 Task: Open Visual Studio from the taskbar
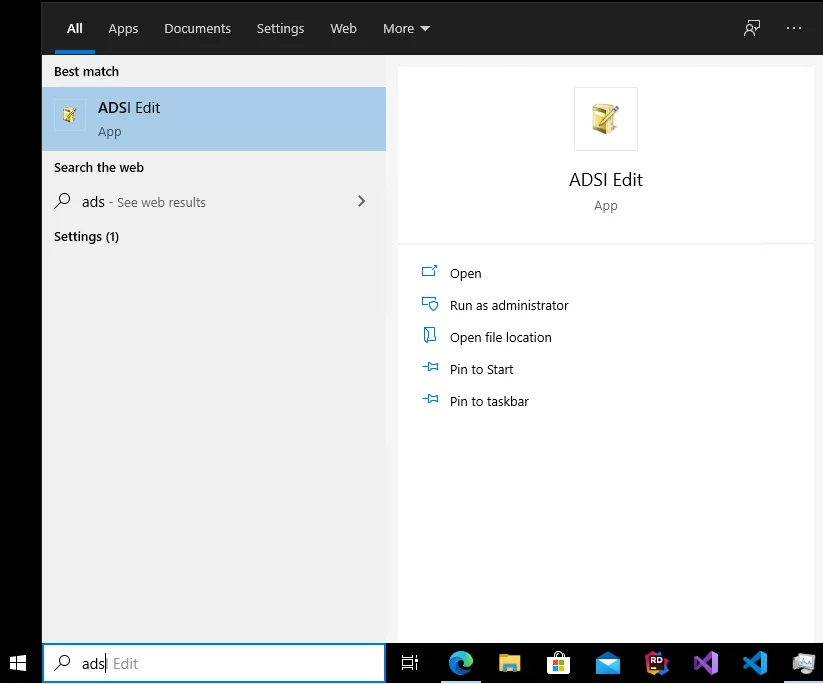[x=706, y=663]
